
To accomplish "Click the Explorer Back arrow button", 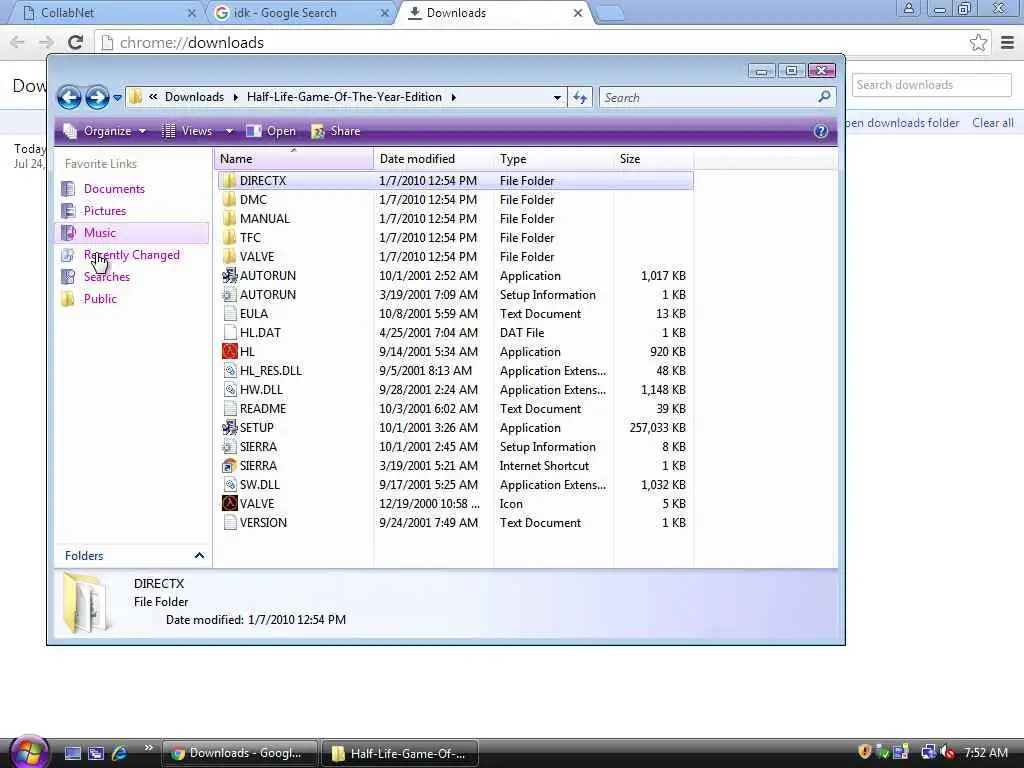I will pyautogui.click(x=69, y=97).
